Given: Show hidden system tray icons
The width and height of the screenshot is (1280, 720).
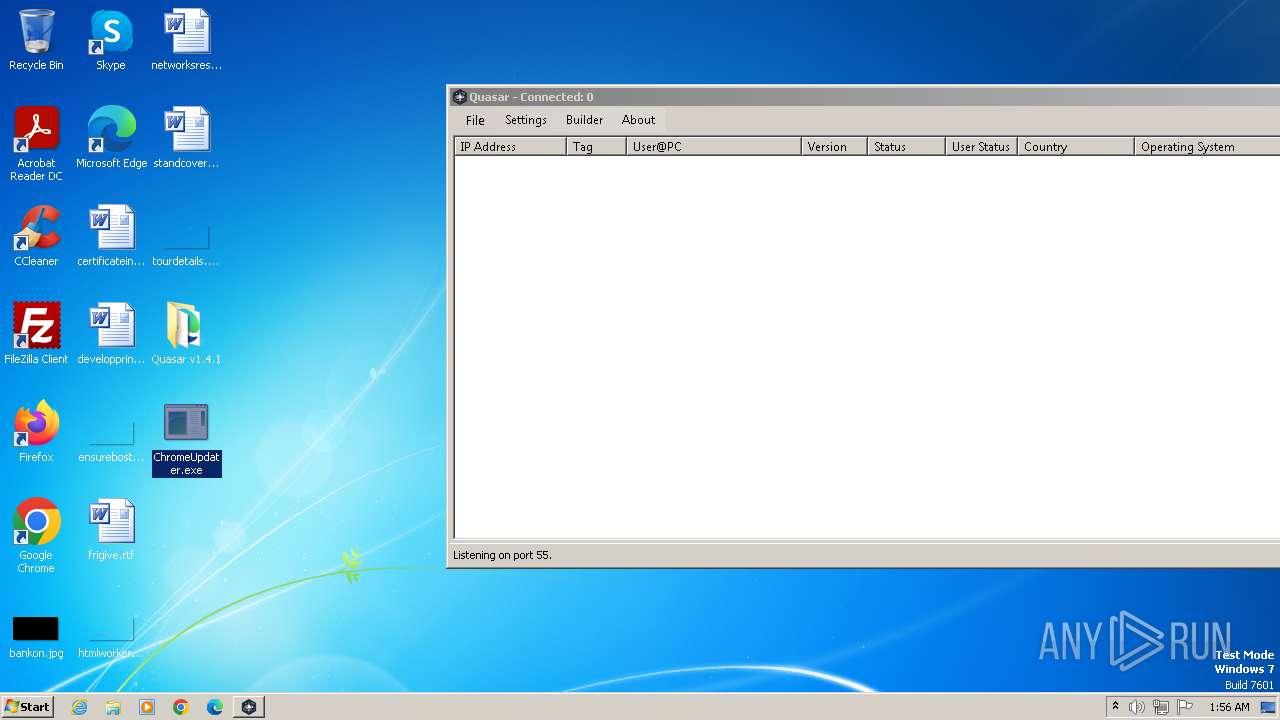Looking at the screenshot, I should (x=1115, y=707).
